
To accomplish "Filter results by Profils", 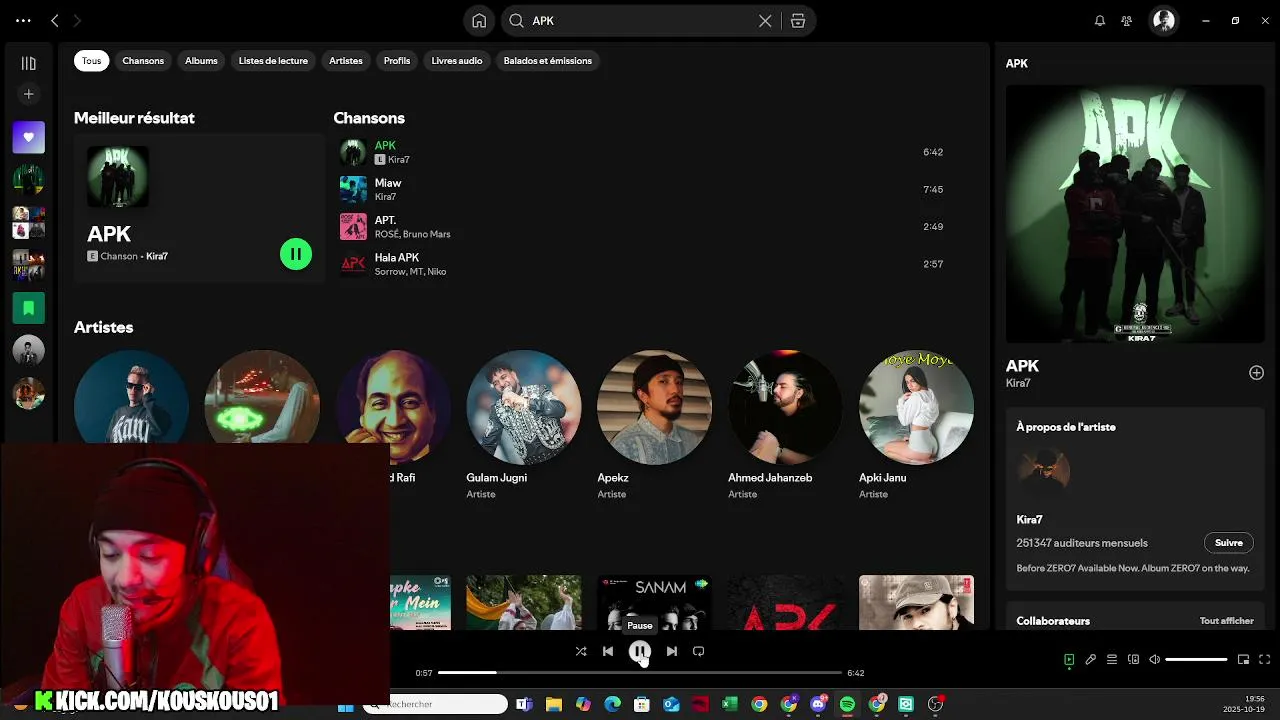I will 397,61.
